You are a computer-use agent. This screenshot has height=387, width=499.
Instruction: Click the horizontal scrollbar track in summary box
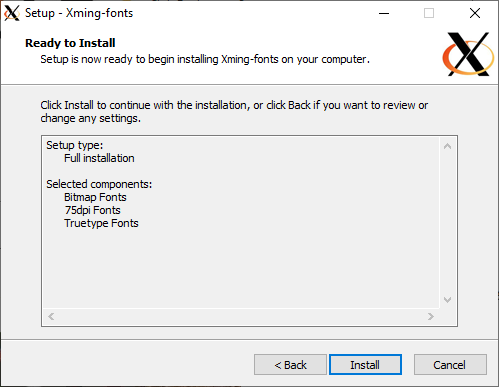[241, 316]
